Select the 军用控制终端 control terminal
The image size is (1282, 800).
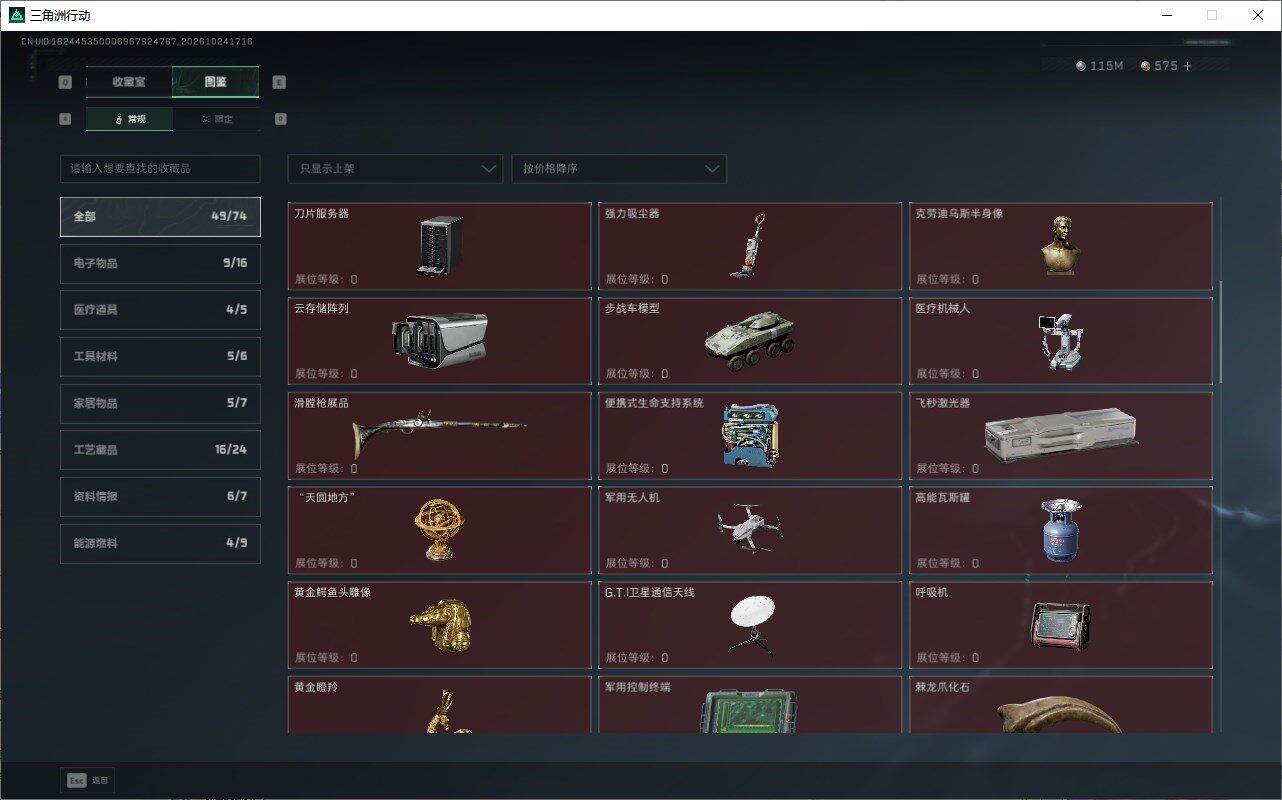tap(750, 705)
